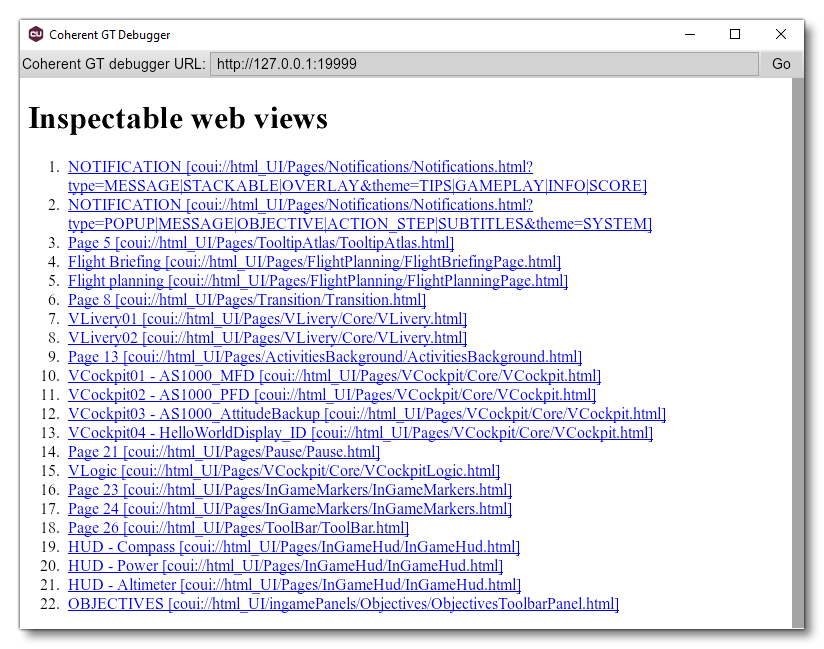Open the VLivery02 link
Image resolution: width=824 pixels, height=649 pixels.
click(266, 337)
